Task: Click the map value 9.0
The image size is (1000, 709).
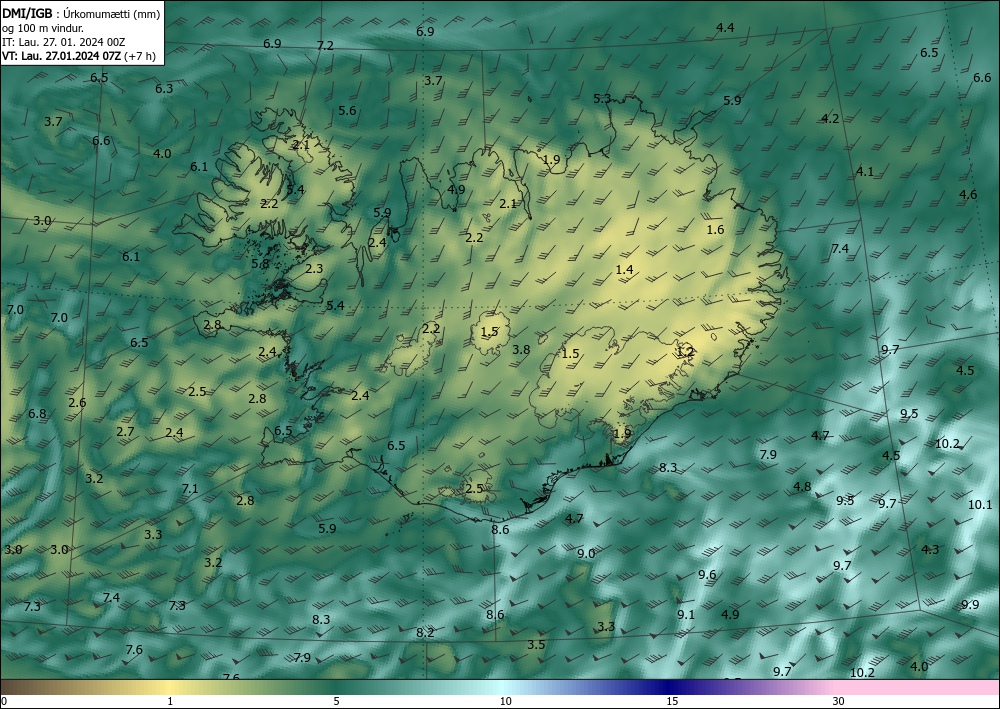Action: tap(586, 553)
